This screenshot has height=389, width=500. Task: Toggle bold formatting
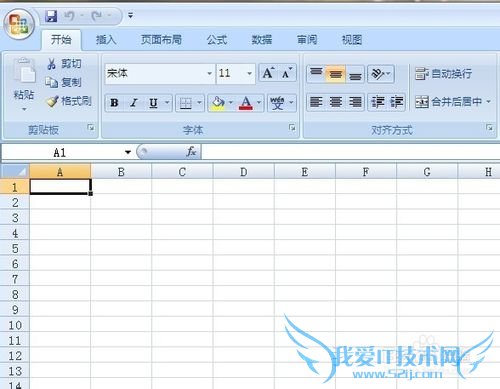[114, 103]
